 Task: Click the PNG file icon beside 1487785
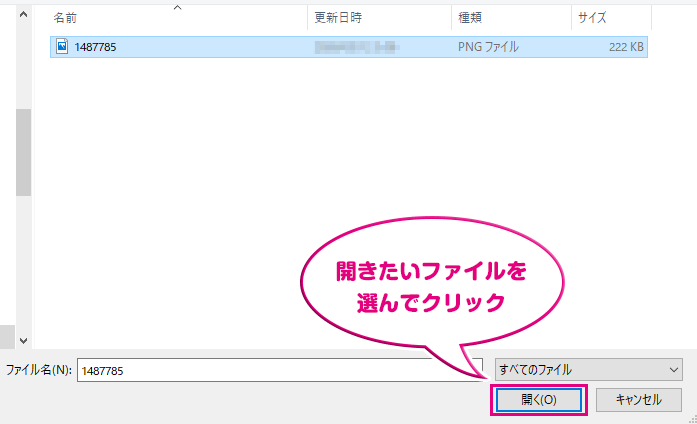62,46
